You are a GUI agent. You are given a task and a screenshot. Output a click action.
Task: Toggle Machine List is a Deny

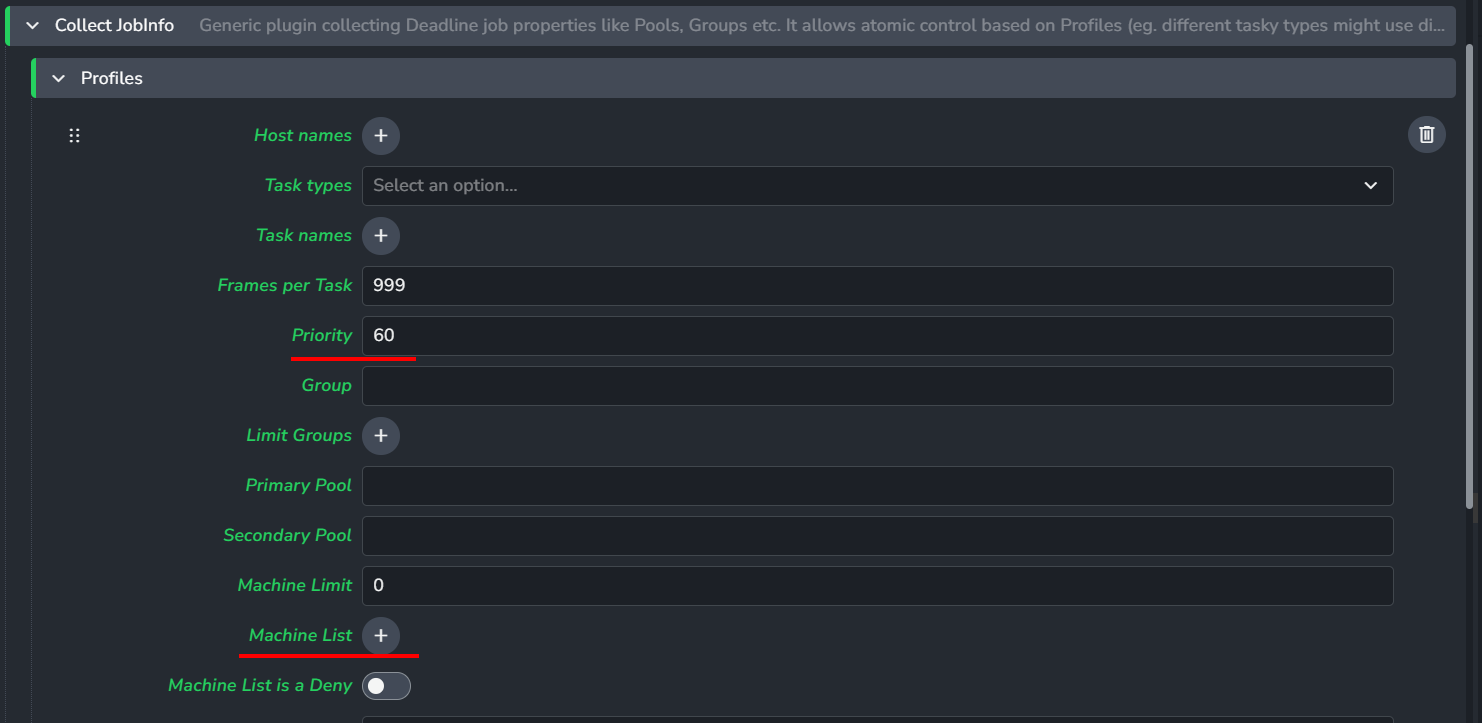pyautogui.click(x=386, y=686)
